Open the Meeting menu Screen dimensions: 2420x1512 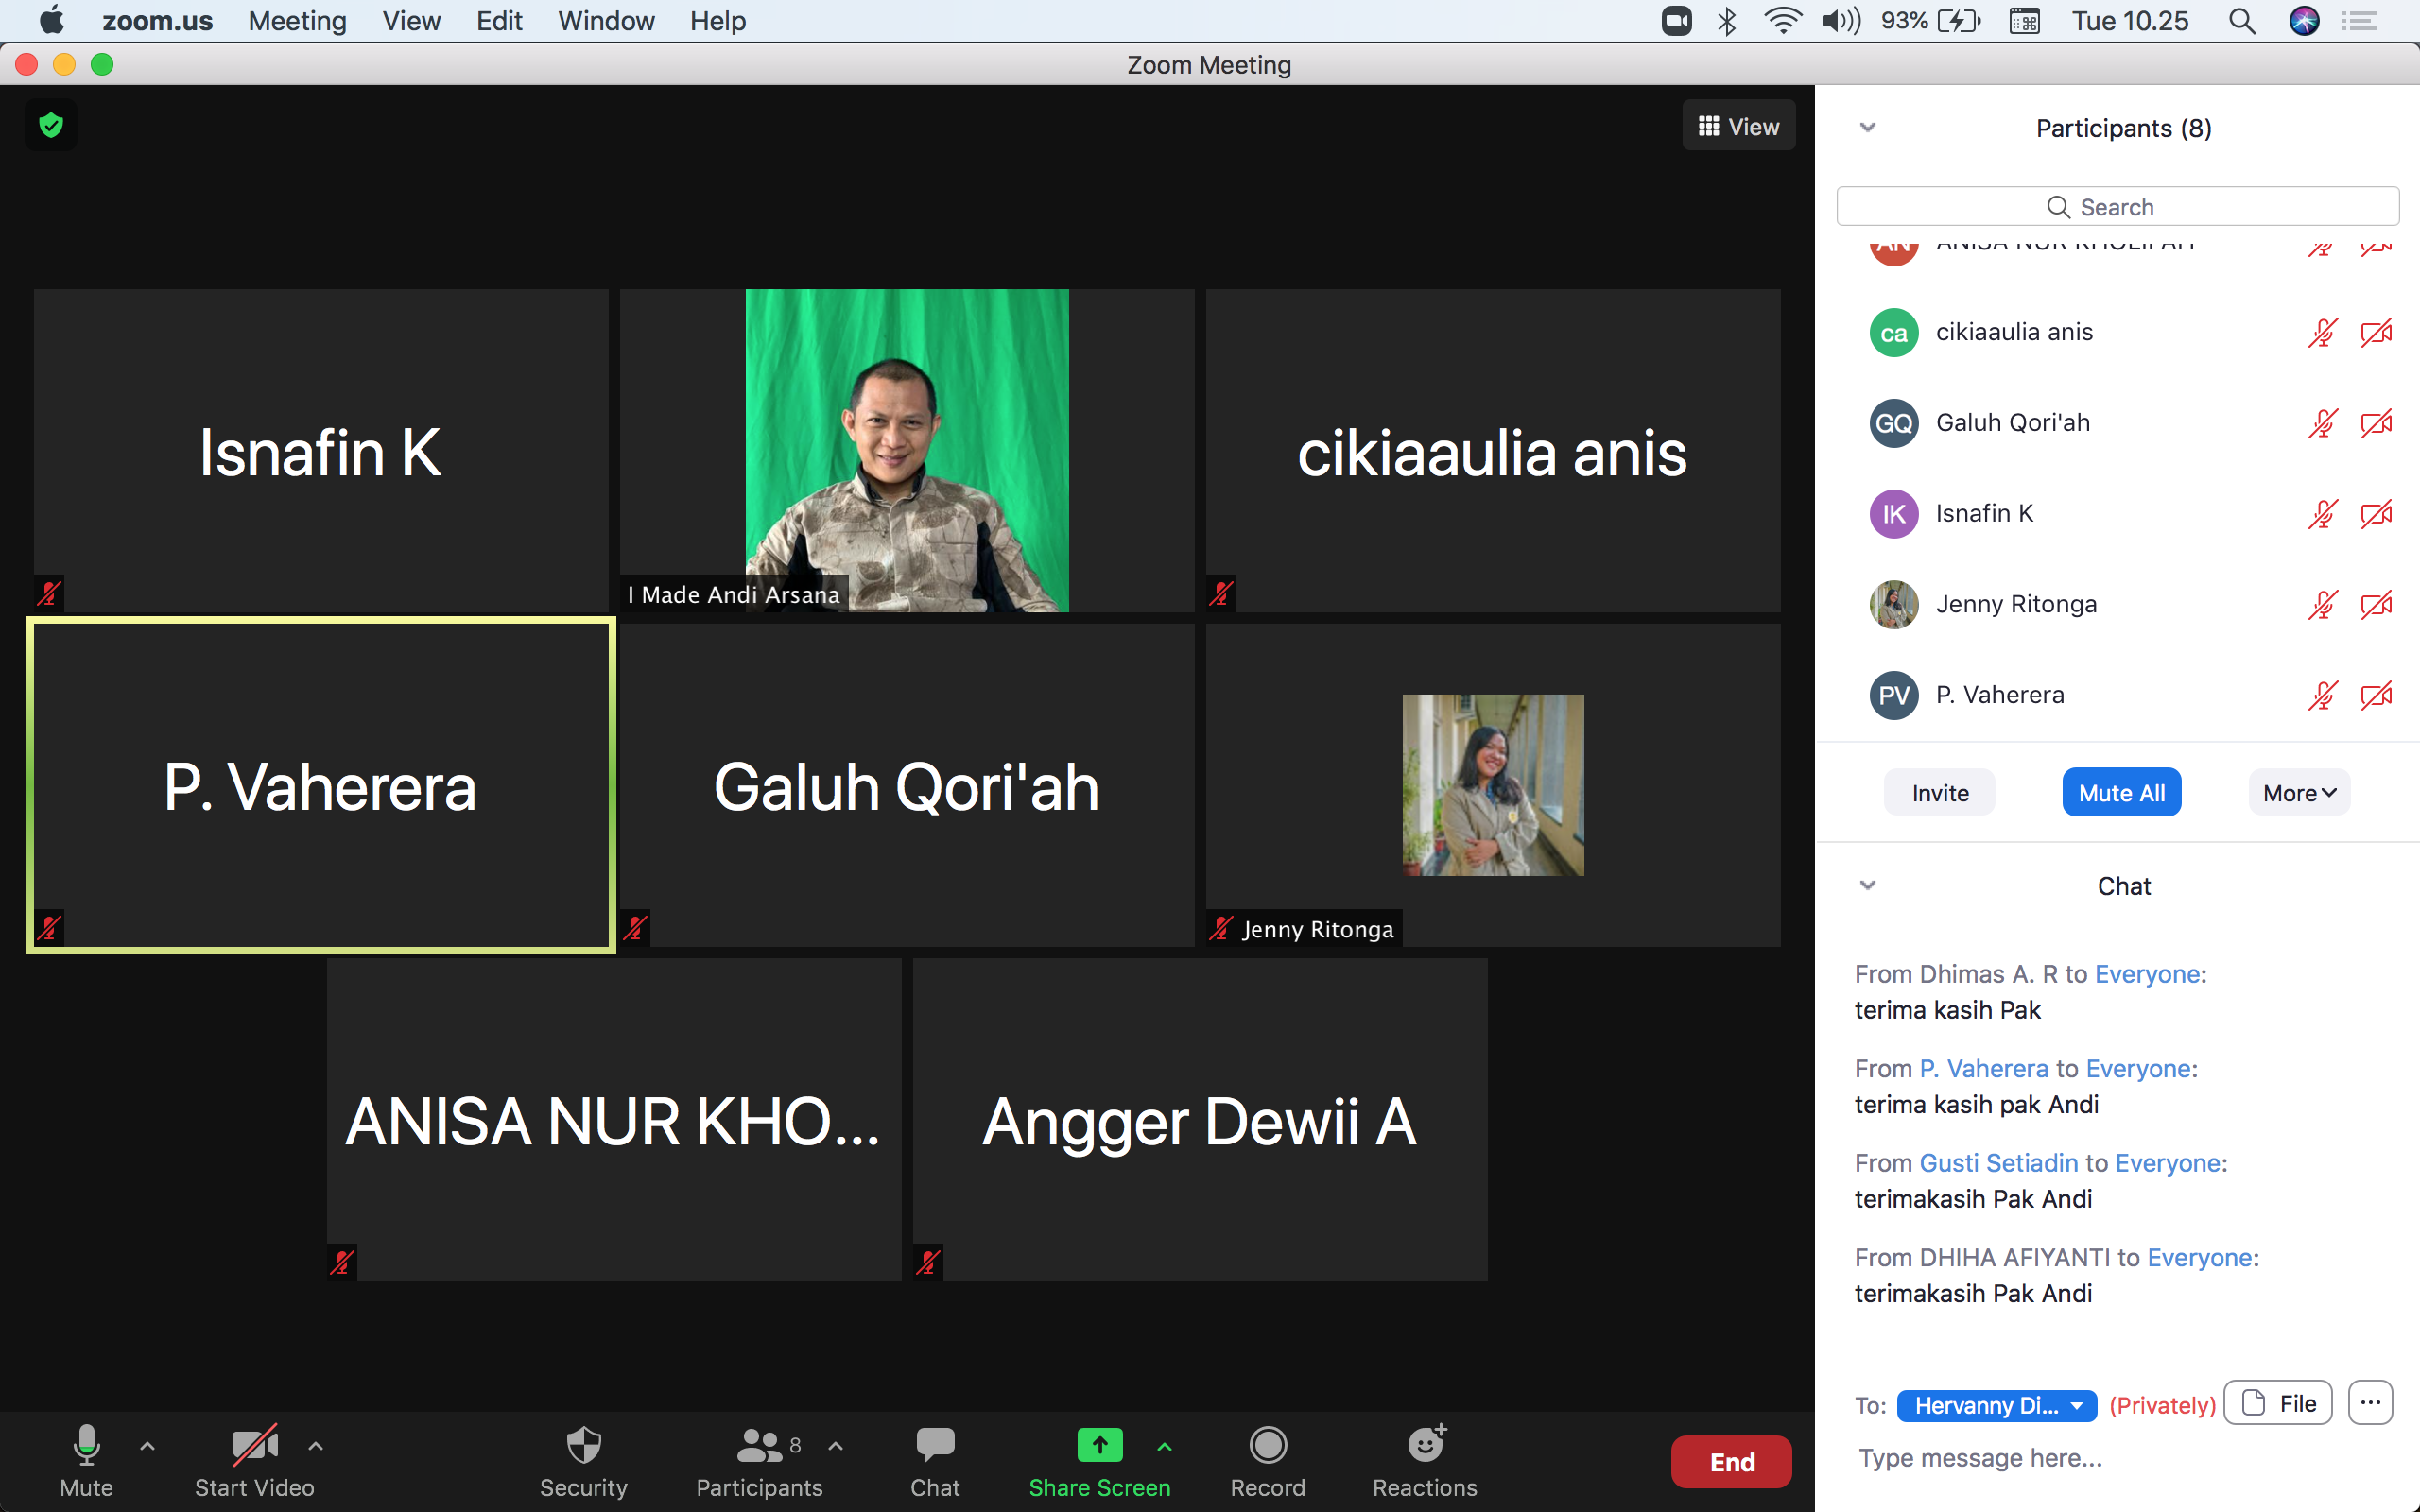[x=297, y=21]
